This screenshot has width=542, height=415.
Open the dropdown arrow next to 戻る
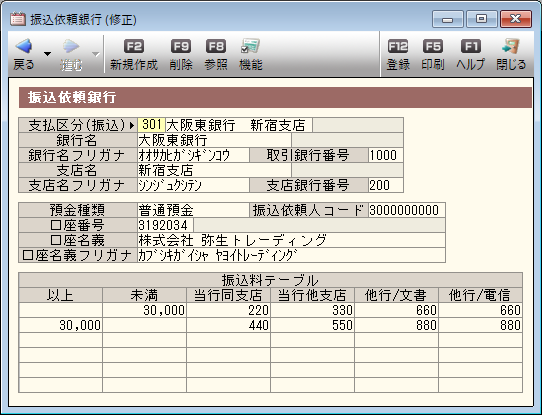tap(47, 54)
